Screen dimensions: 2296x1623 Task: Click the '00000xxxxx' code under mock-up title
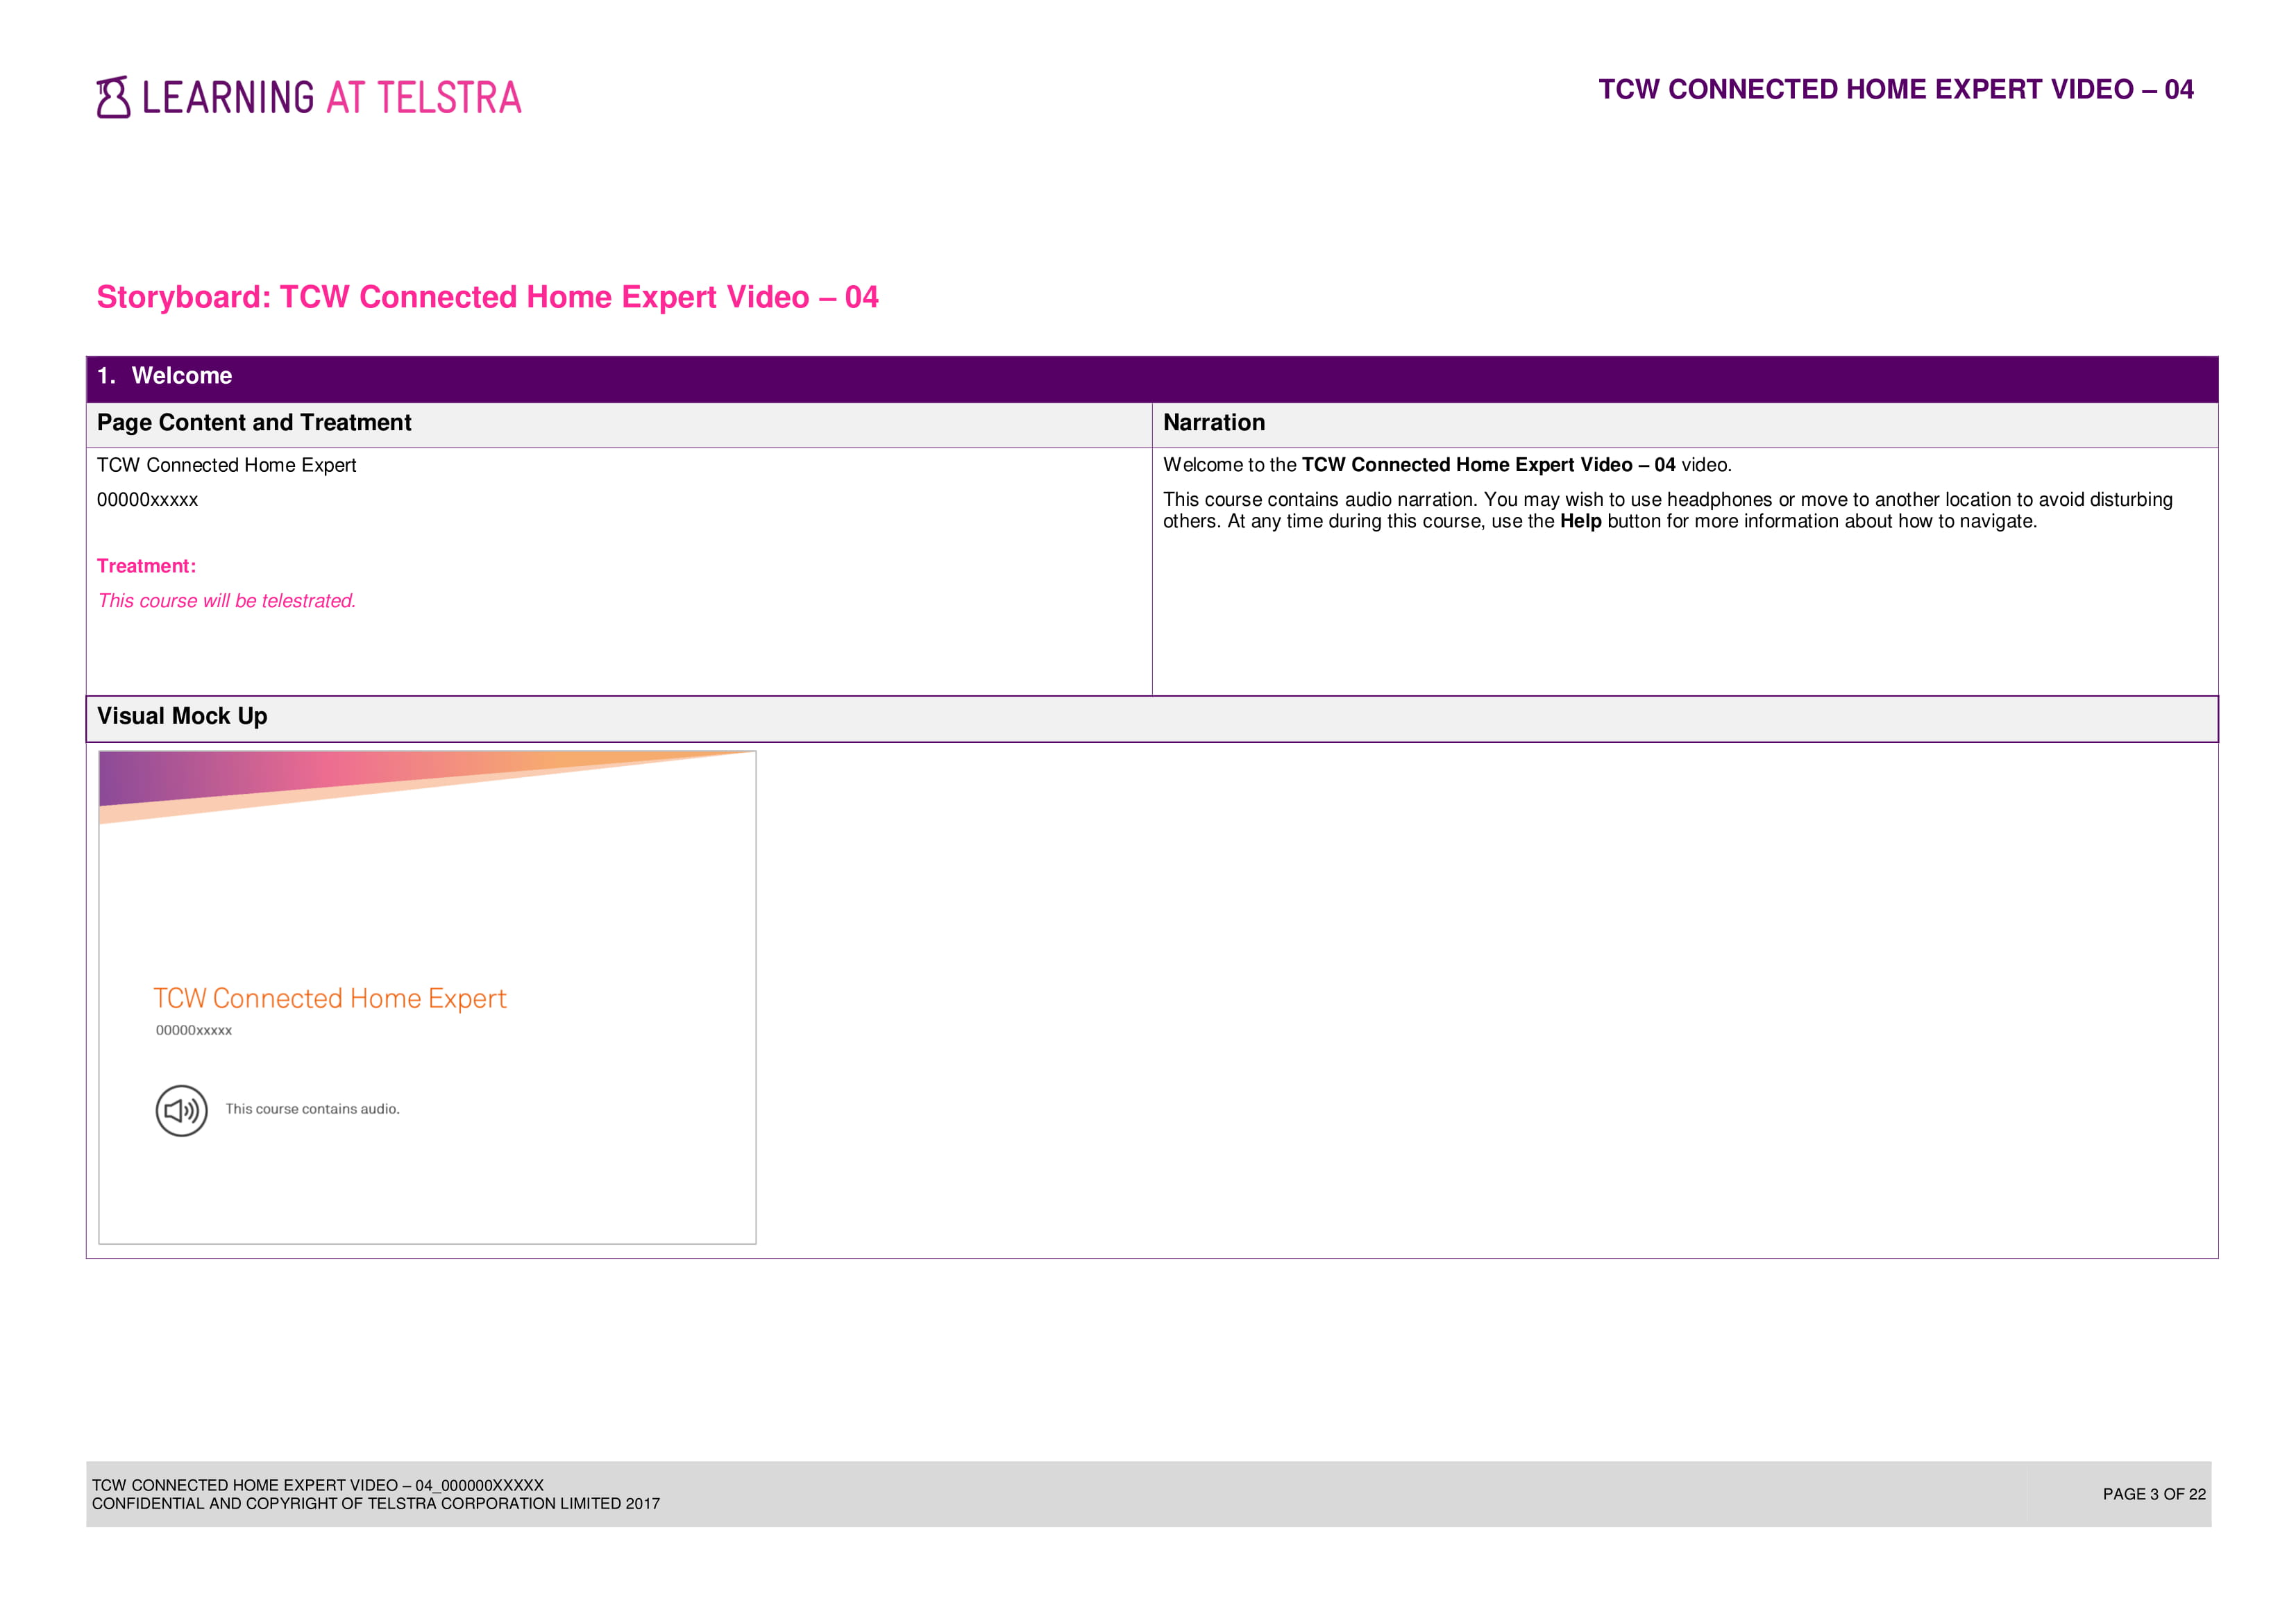[x=194, y=1031]
